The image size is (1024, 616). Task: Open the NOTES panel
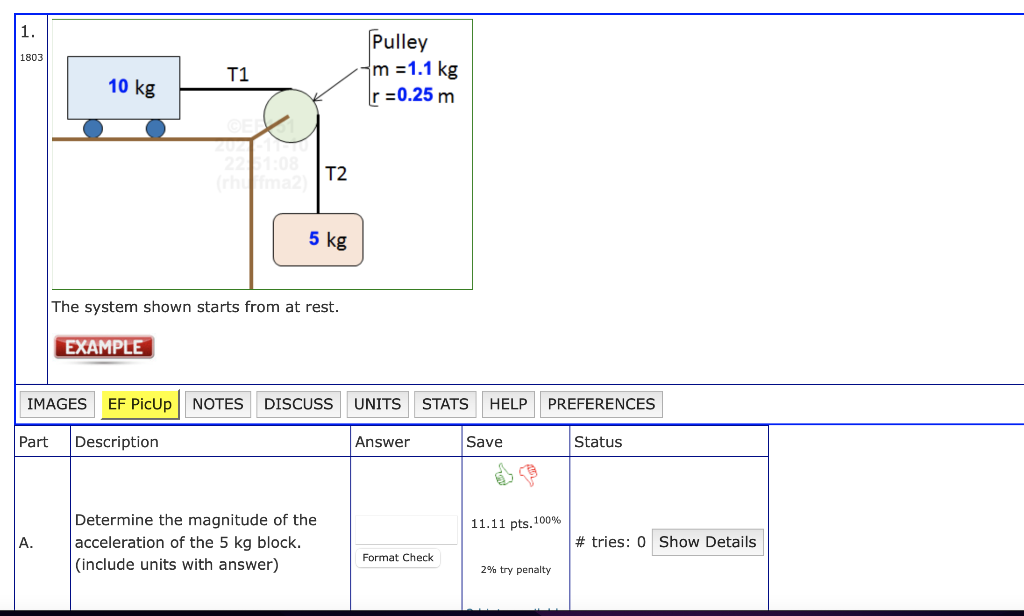(x=217, y=404)
